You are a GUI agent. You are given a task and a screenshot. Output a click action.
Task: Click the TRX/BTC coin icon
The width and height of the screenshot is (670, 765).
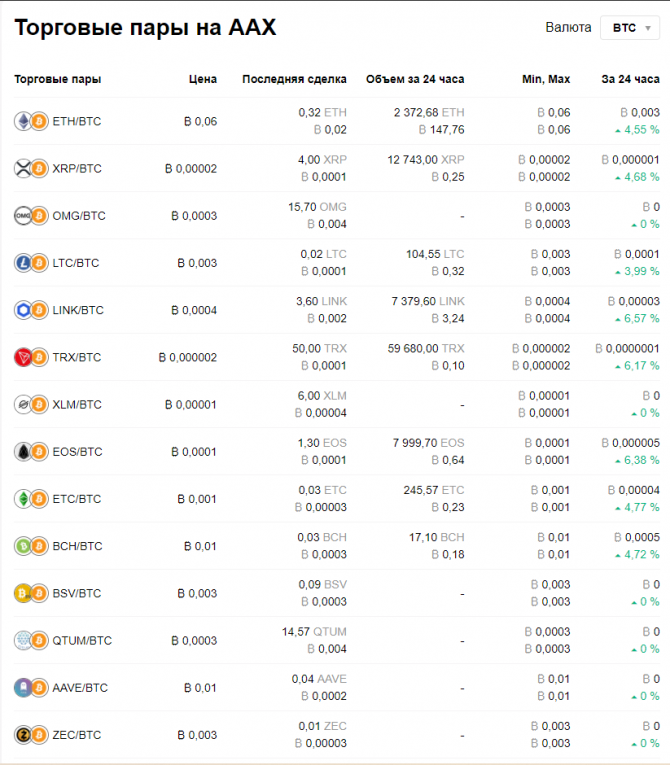coord(31,357)
